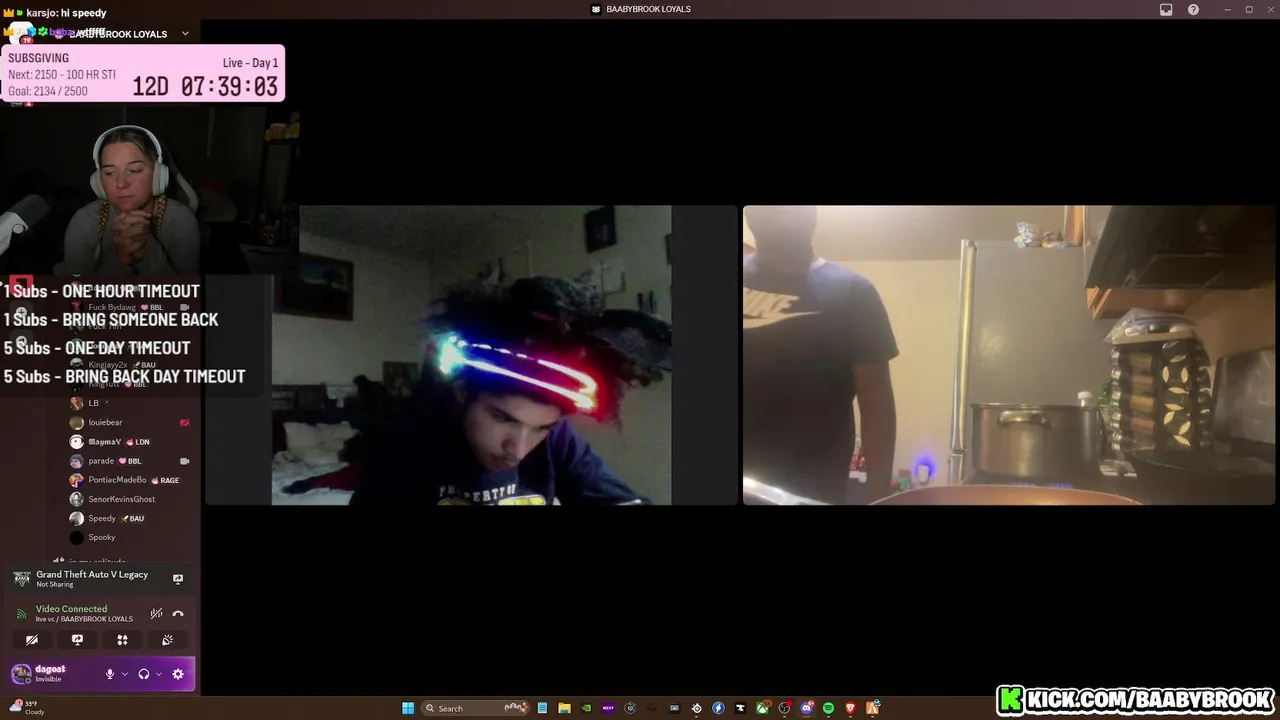Viewport: 1280px width, 720px height.
Task: Open the soundboard button
Action: coord(167,640)
